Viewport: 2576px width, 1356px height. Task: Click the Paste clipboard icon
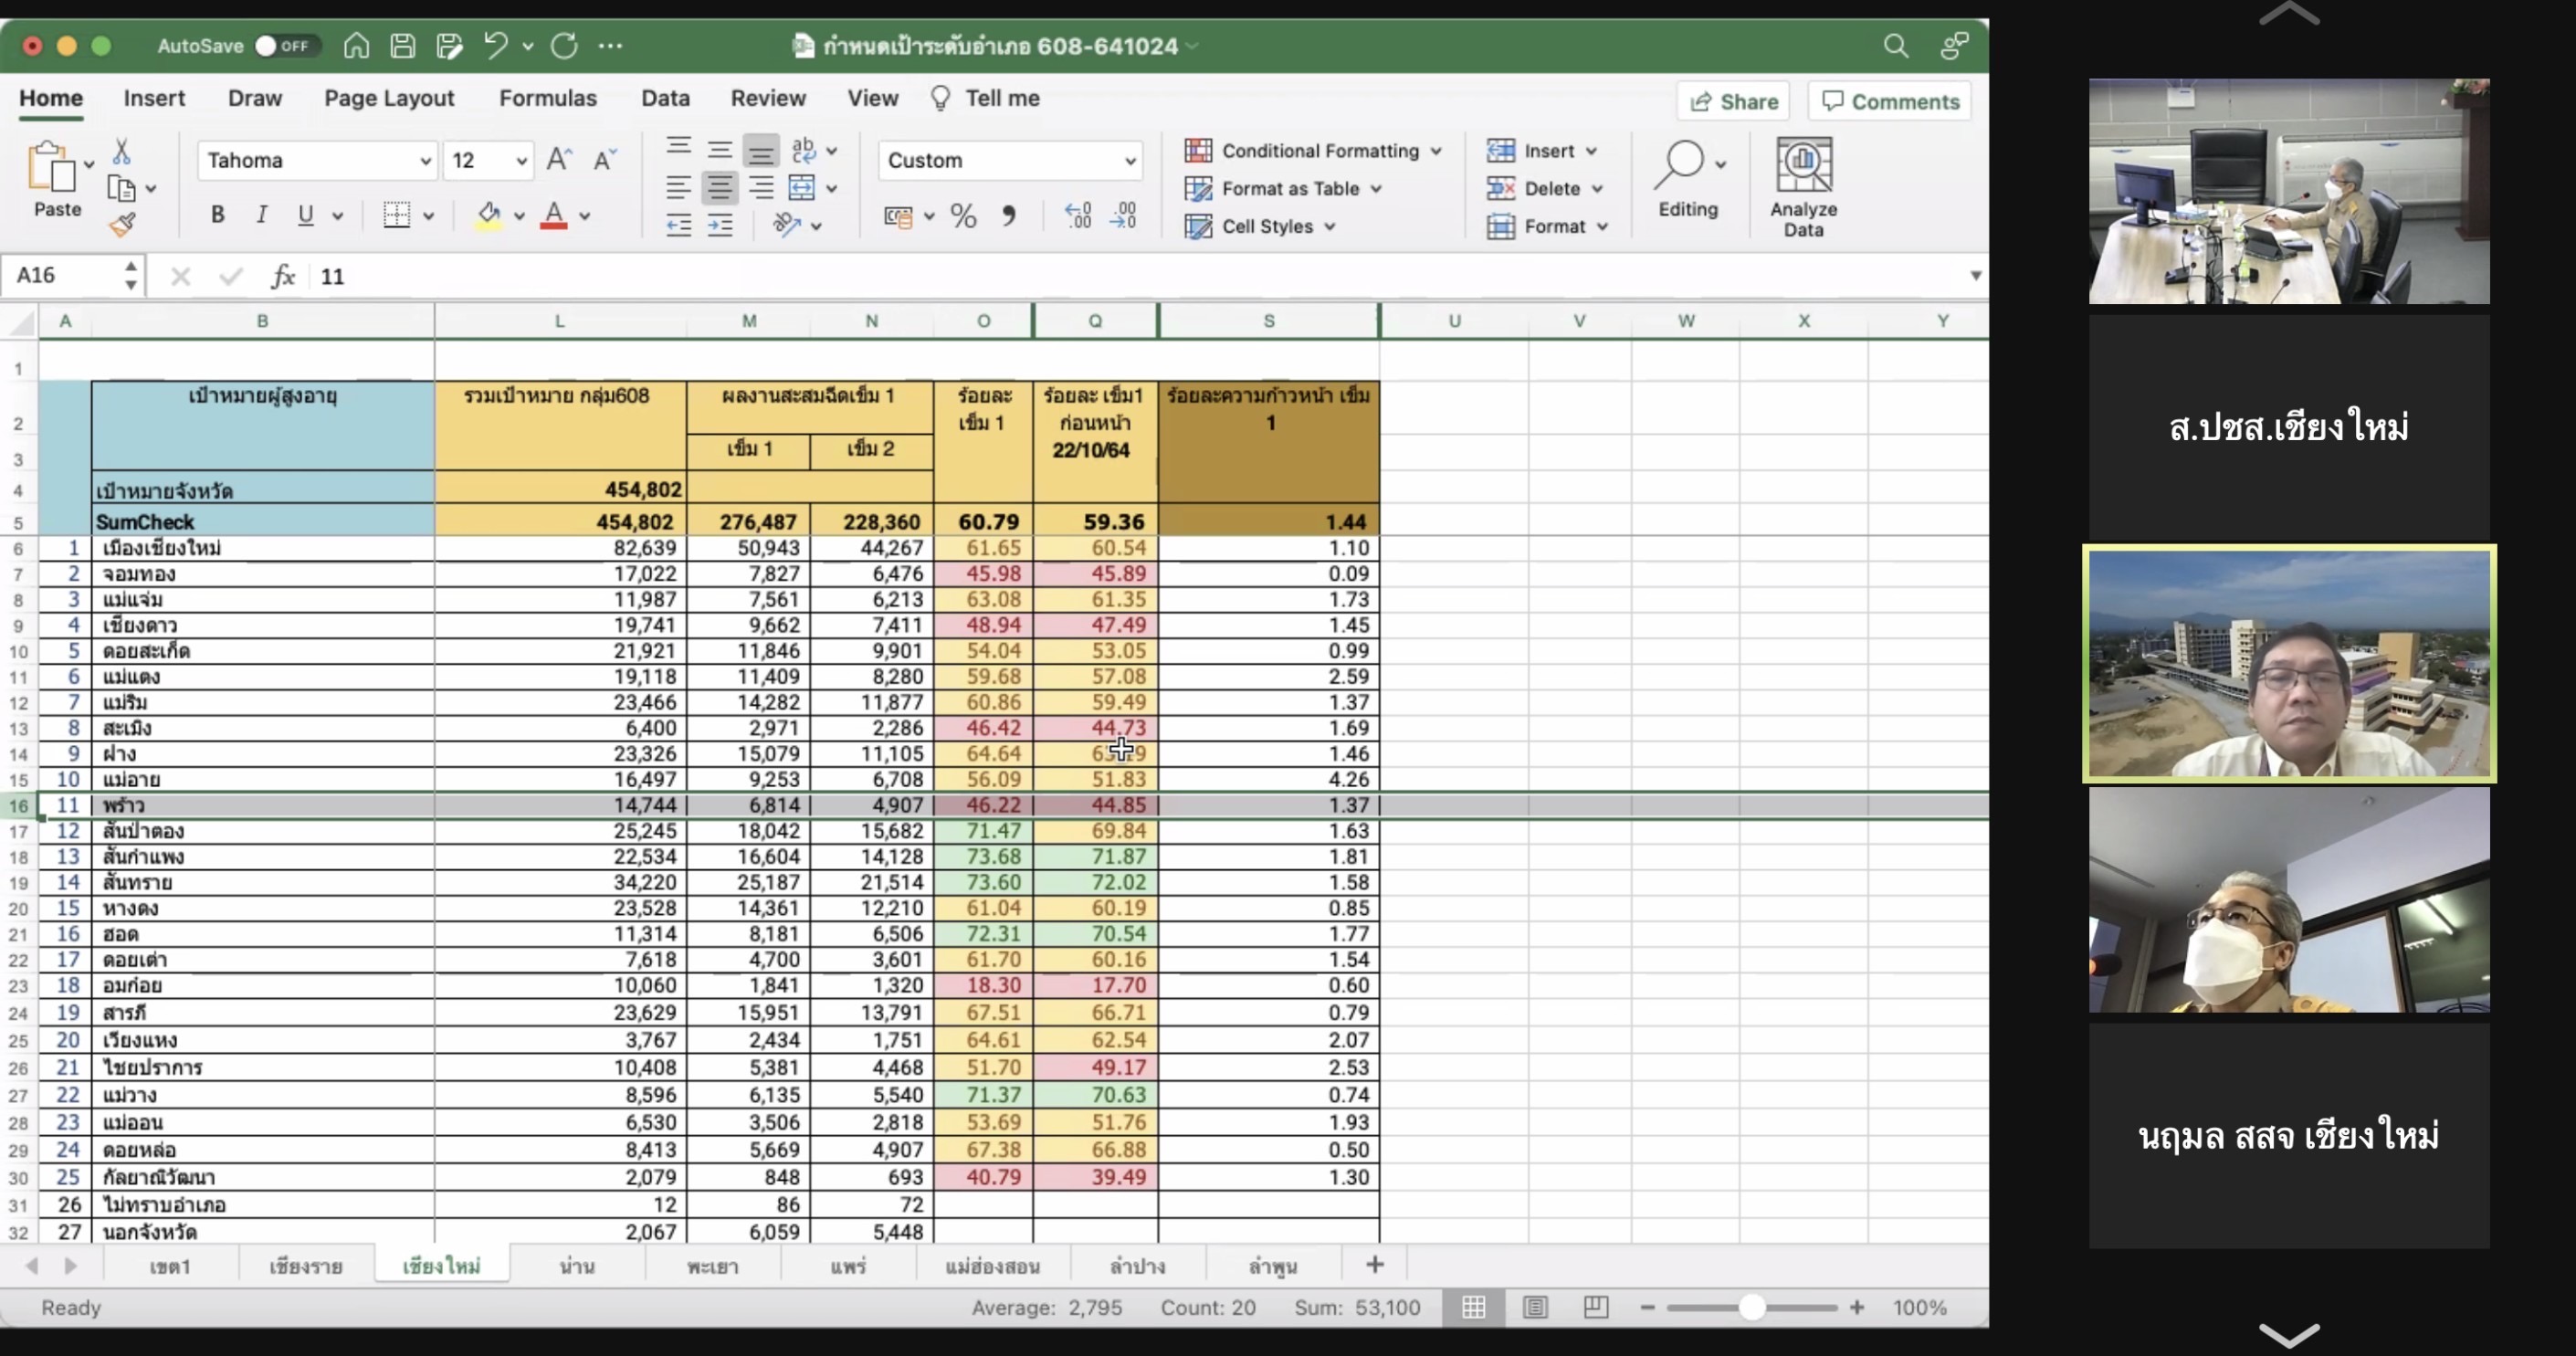(51, 166)
